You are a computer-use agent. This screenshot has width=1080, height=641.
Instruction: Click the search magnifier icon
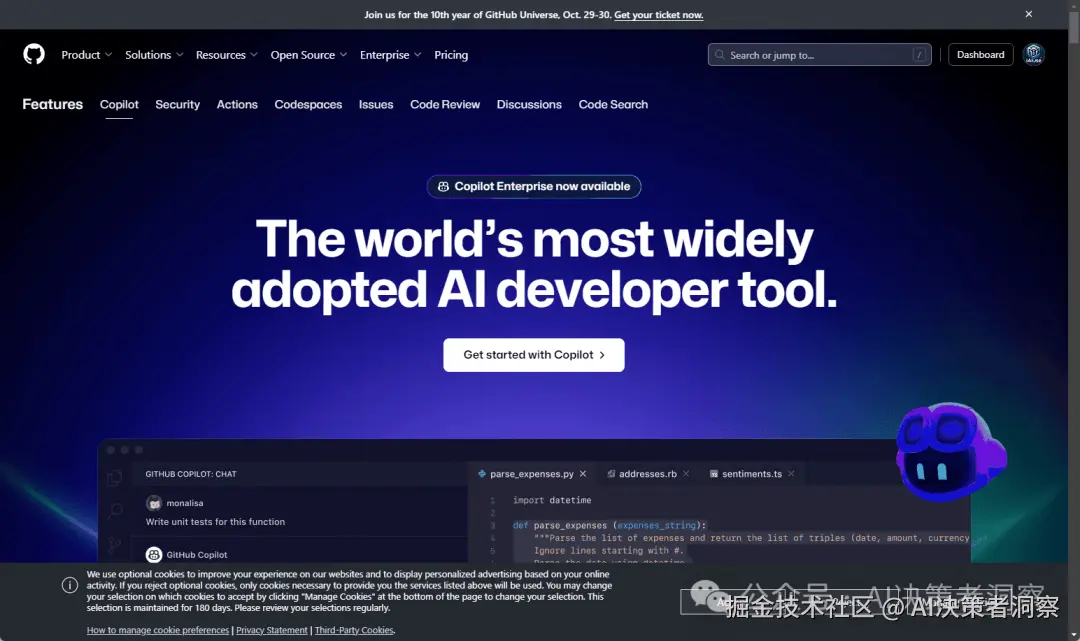tap(720, 54)
